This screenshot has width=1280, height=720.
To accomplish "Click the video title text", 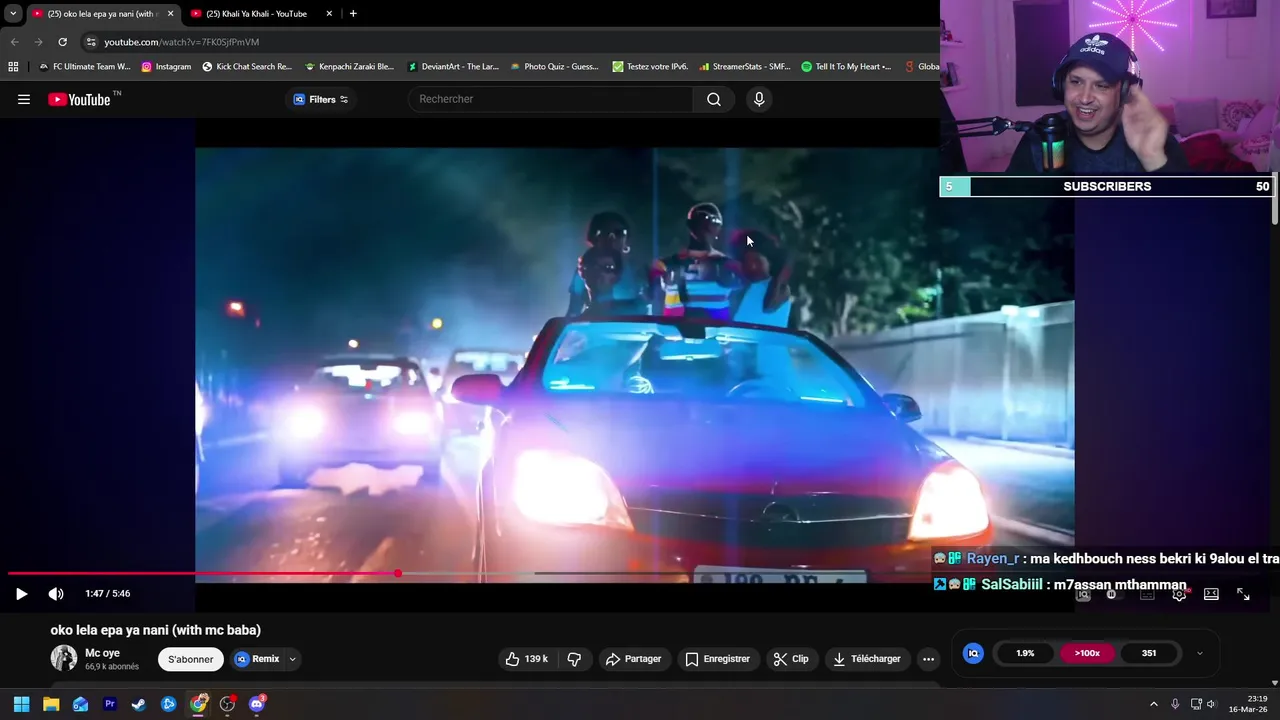I will tap(156, 630).
